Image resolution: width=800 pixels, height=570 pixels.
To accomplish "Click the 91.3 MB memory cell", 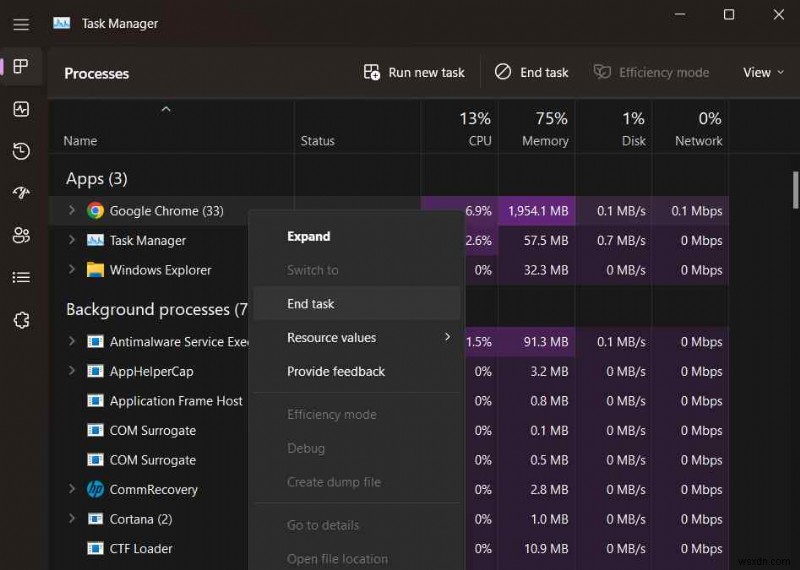I will [x=537, y=341].
